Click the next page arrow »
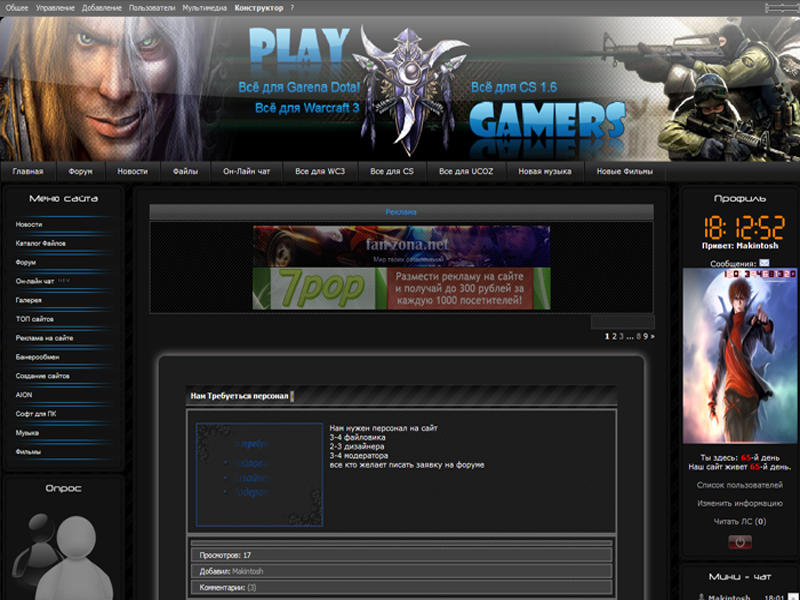Screen dimensions: 800x600 654,337
